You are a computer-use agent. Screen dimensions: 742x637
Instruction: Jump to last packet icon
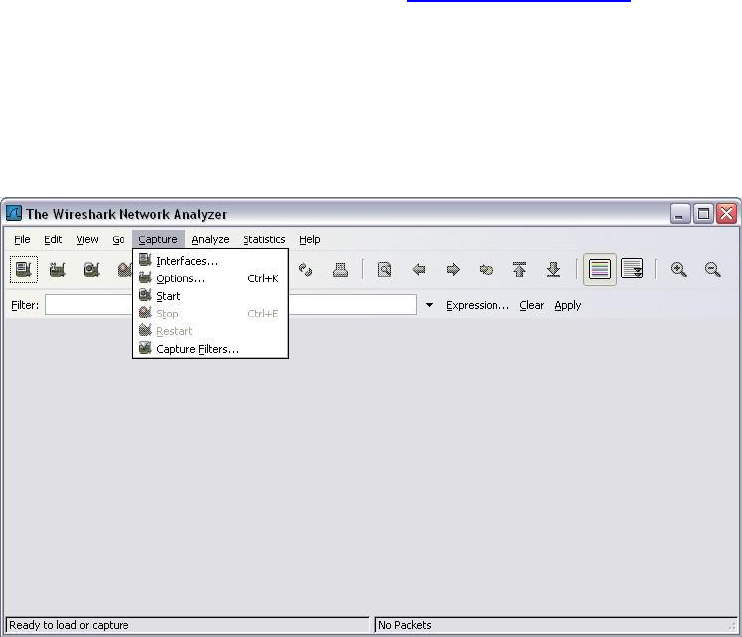553,269
